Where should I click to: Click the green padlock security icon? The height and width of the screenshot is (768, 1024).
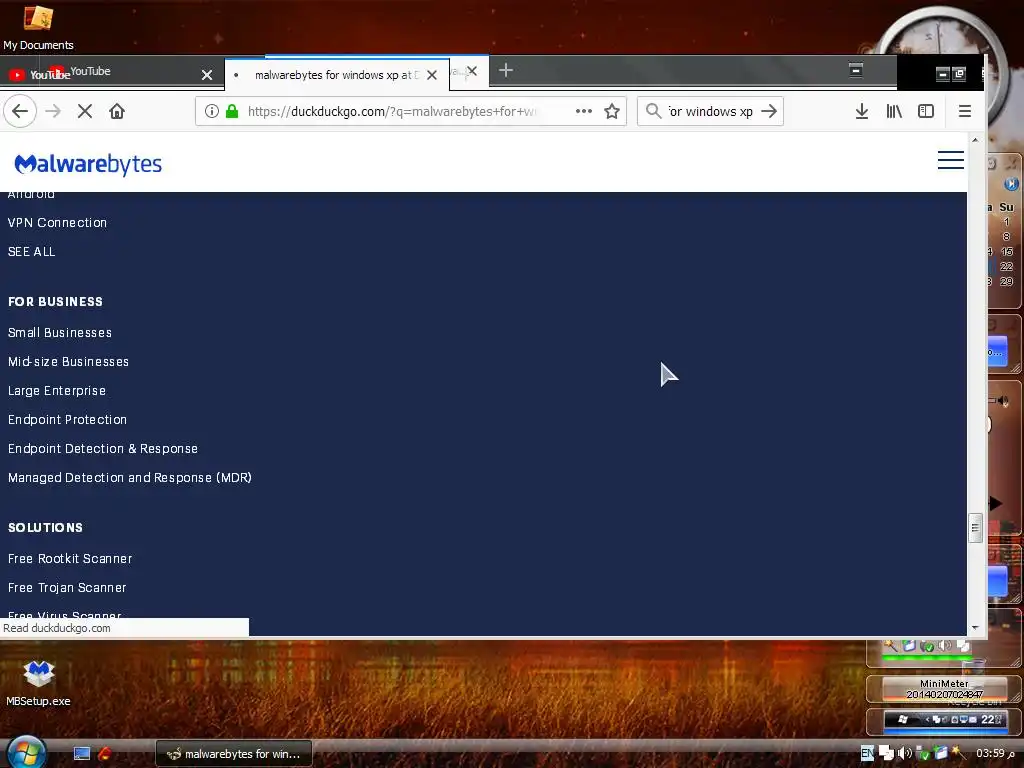click(x=232, y=111)
